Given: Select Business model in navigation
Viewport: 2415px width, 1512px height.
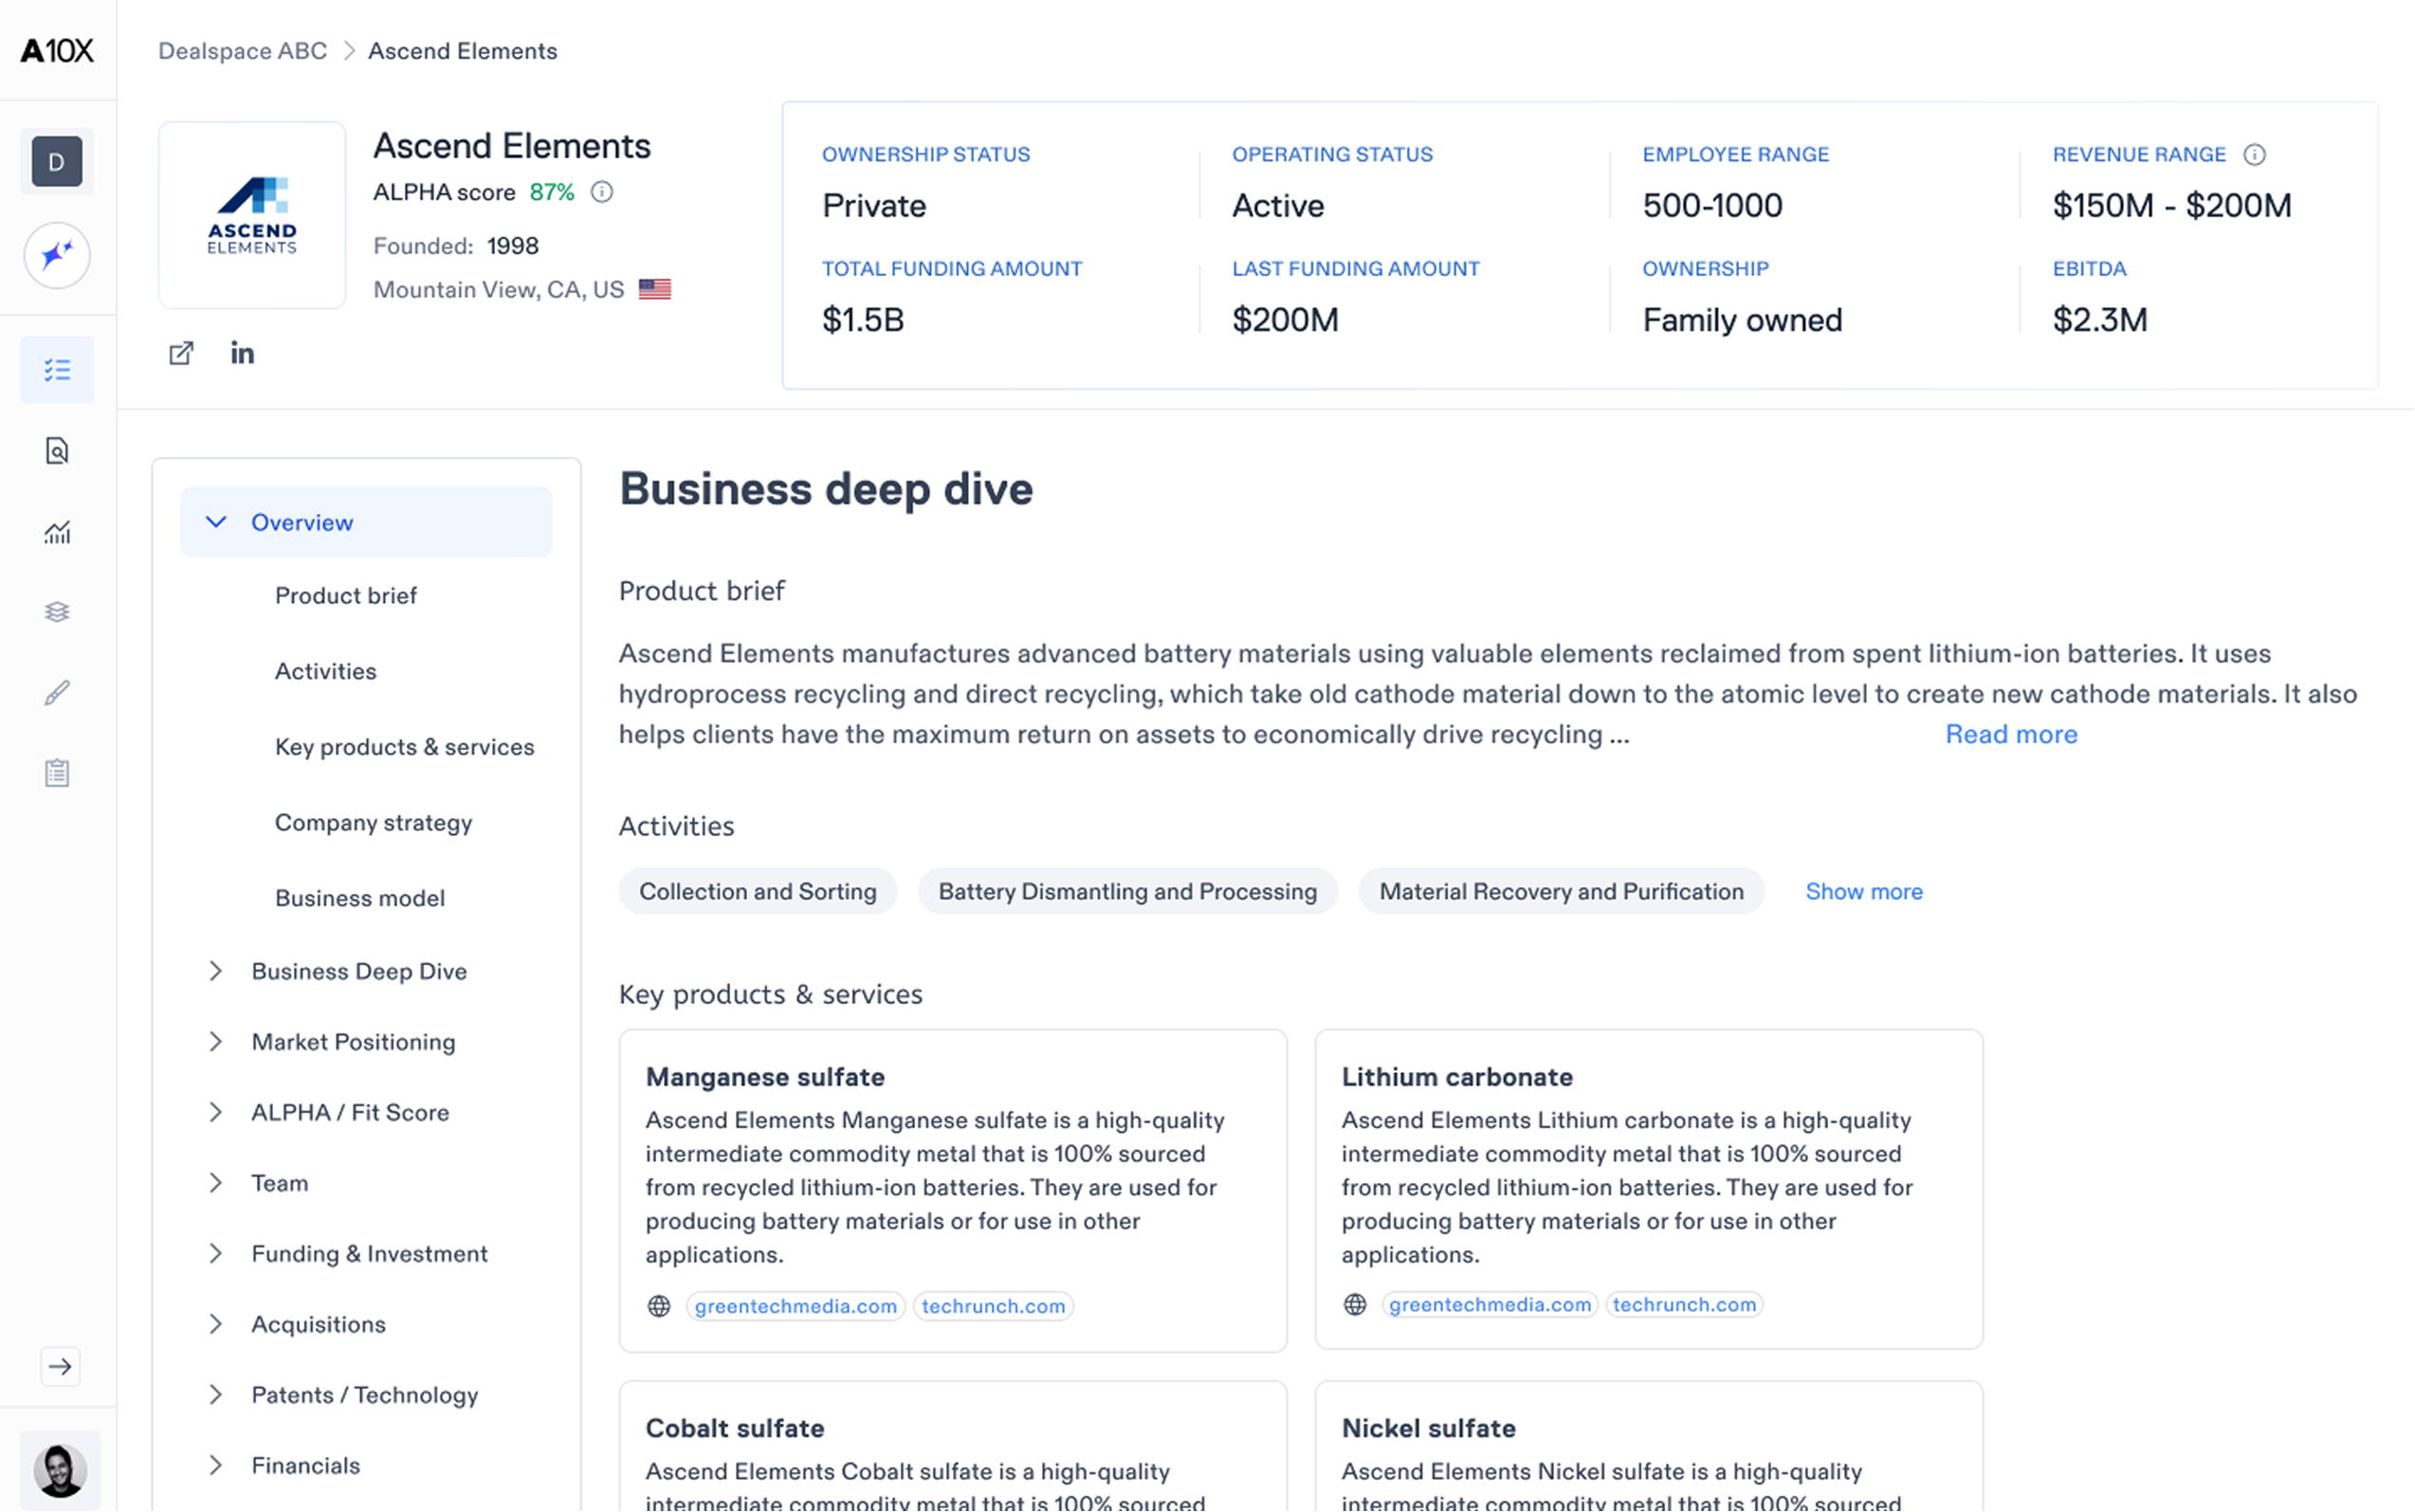Looking at the screenshot, I should pos(360,898).
